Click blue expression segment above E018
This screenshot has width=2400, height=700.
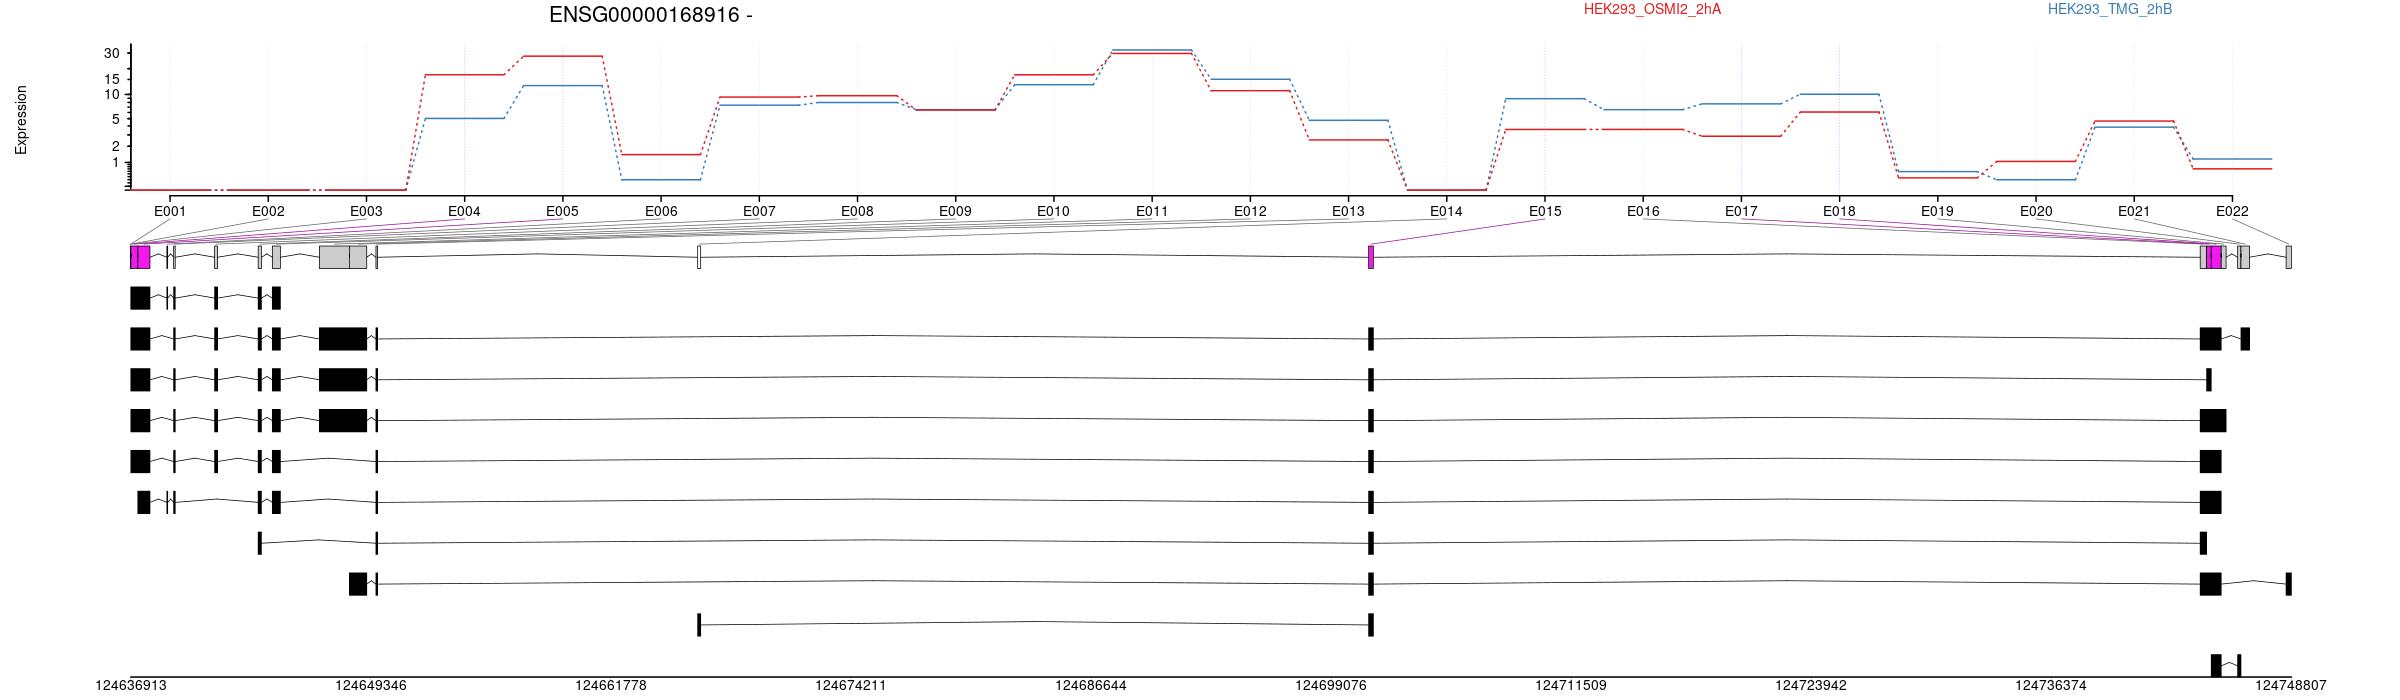[x=1839, y=94]
